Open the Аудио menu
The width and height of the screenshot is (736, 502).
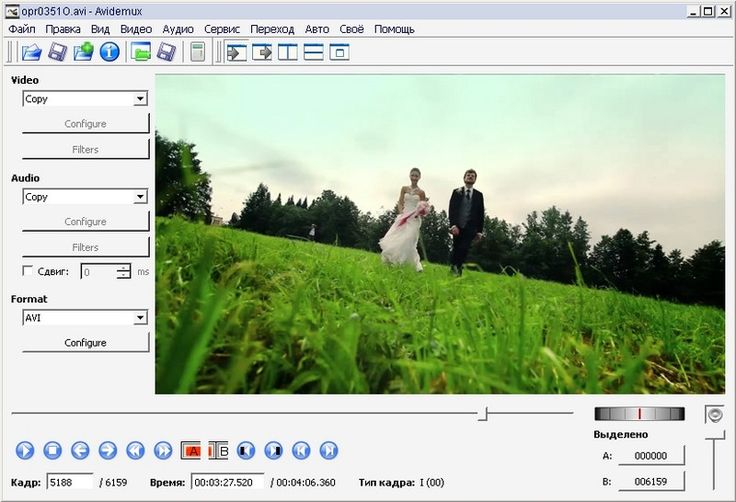click(x=178, y=29)
